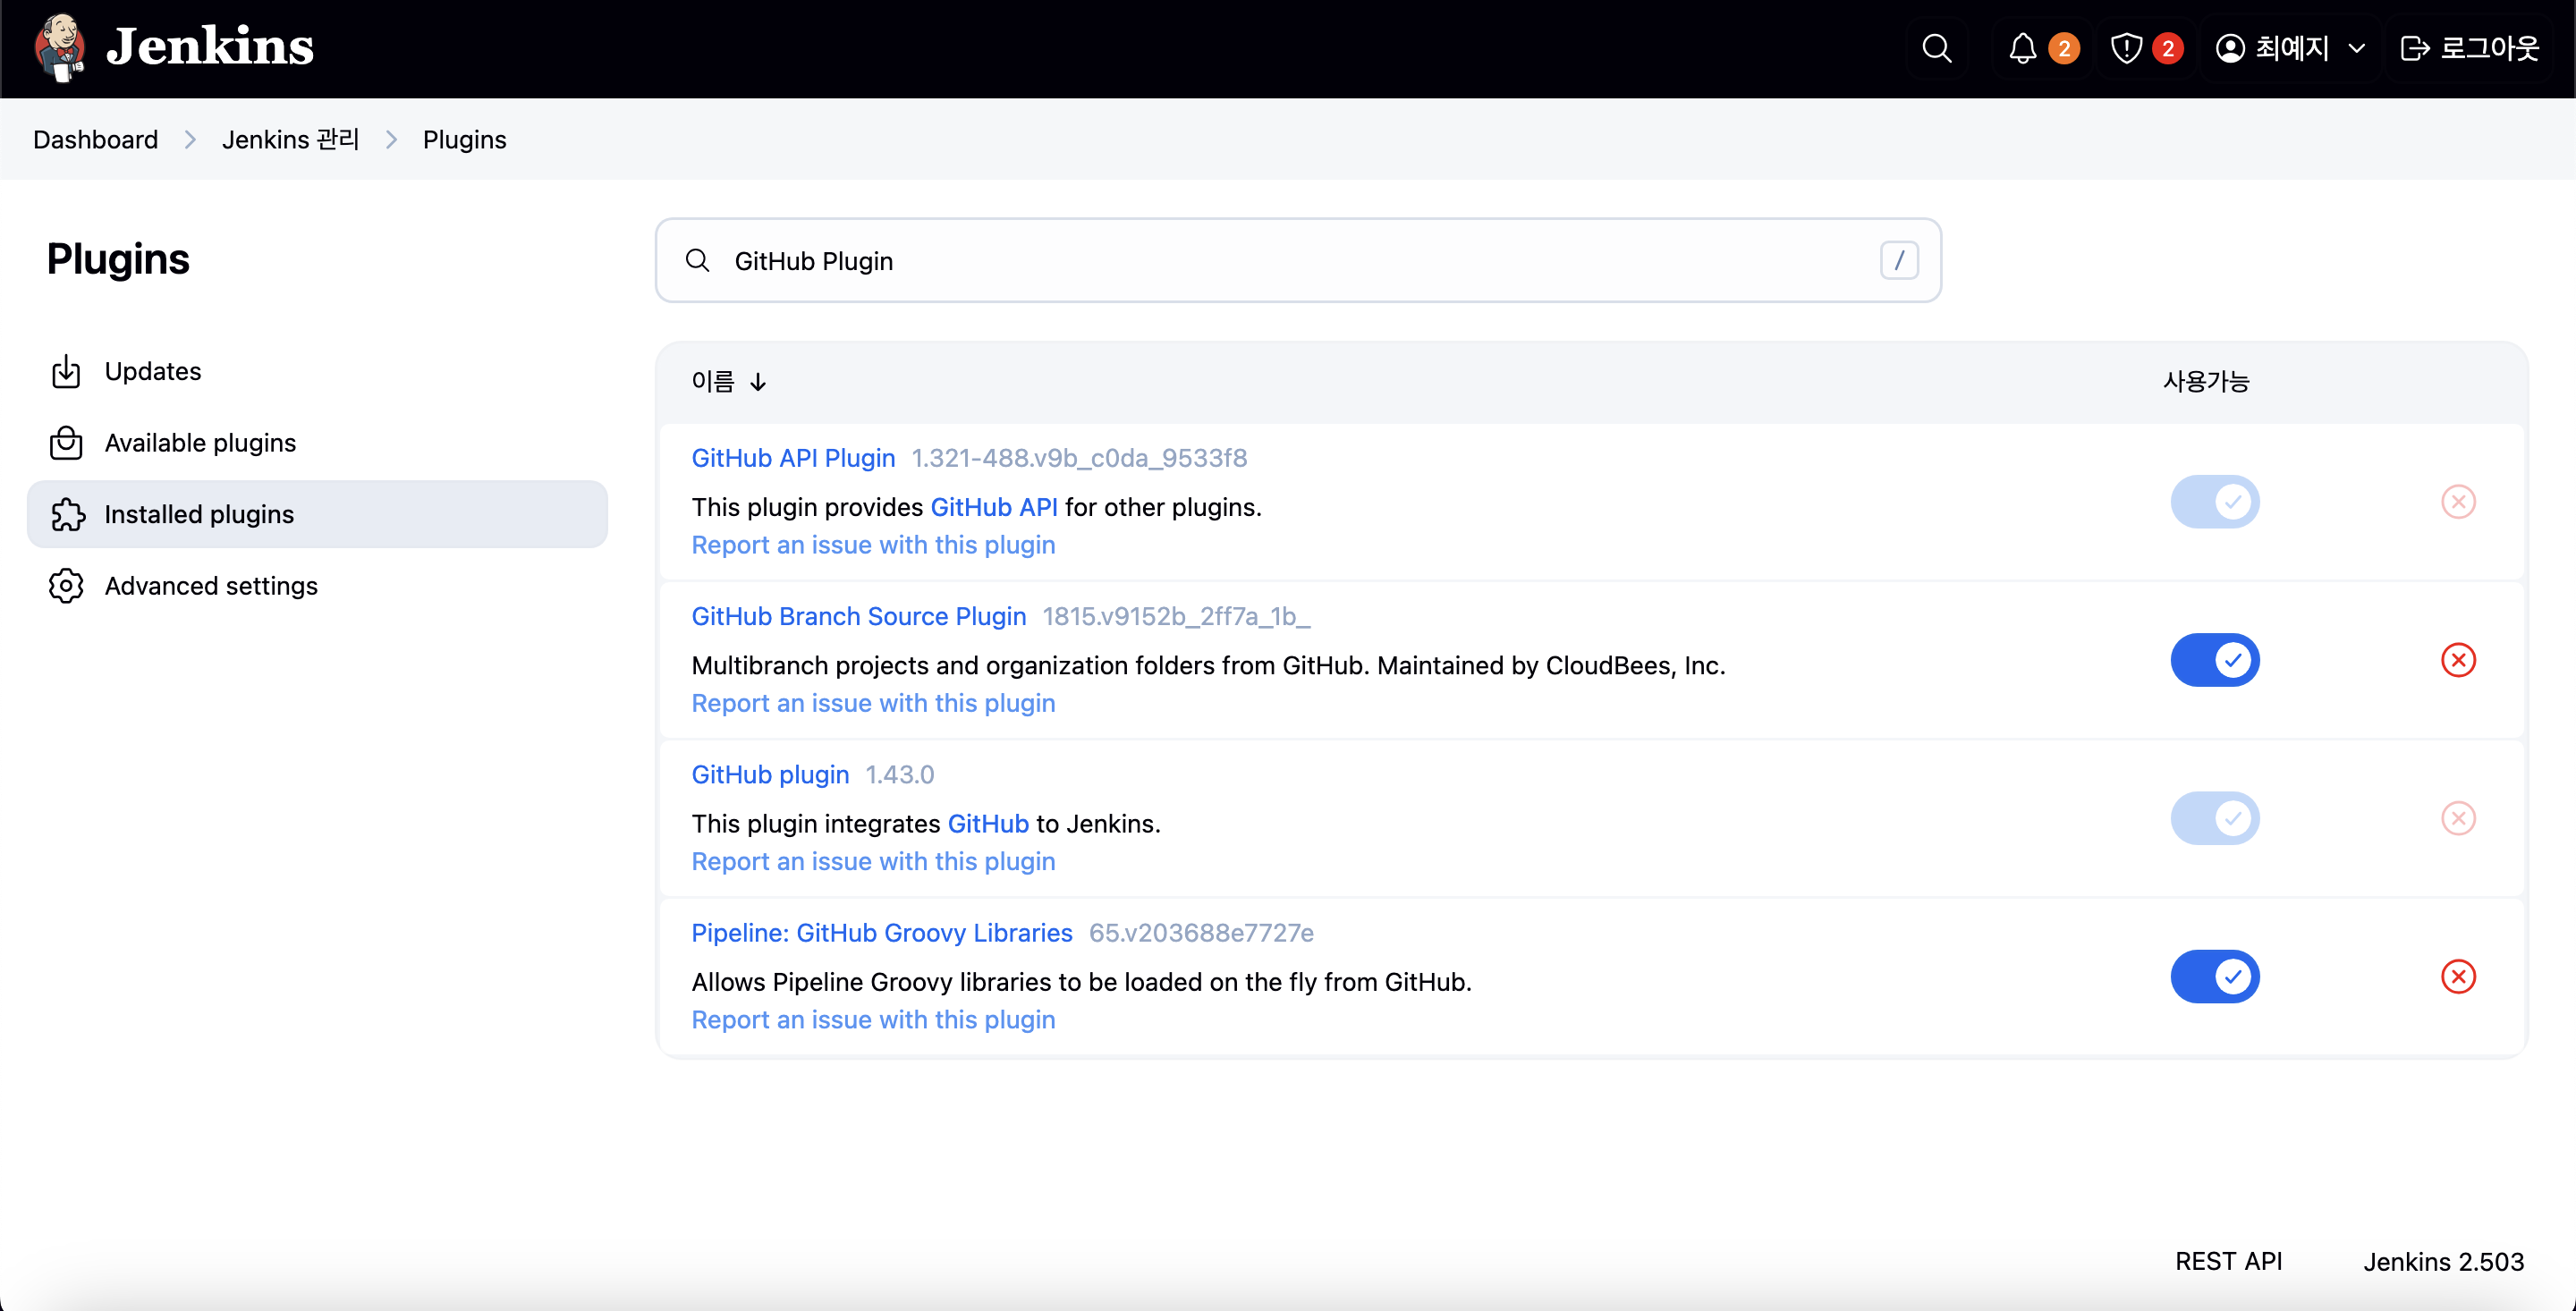Image resolution: width=2576 pixels, height=1311 pixels.
Task: Click the Advanced settings gear icon
Action: [66, 585]
